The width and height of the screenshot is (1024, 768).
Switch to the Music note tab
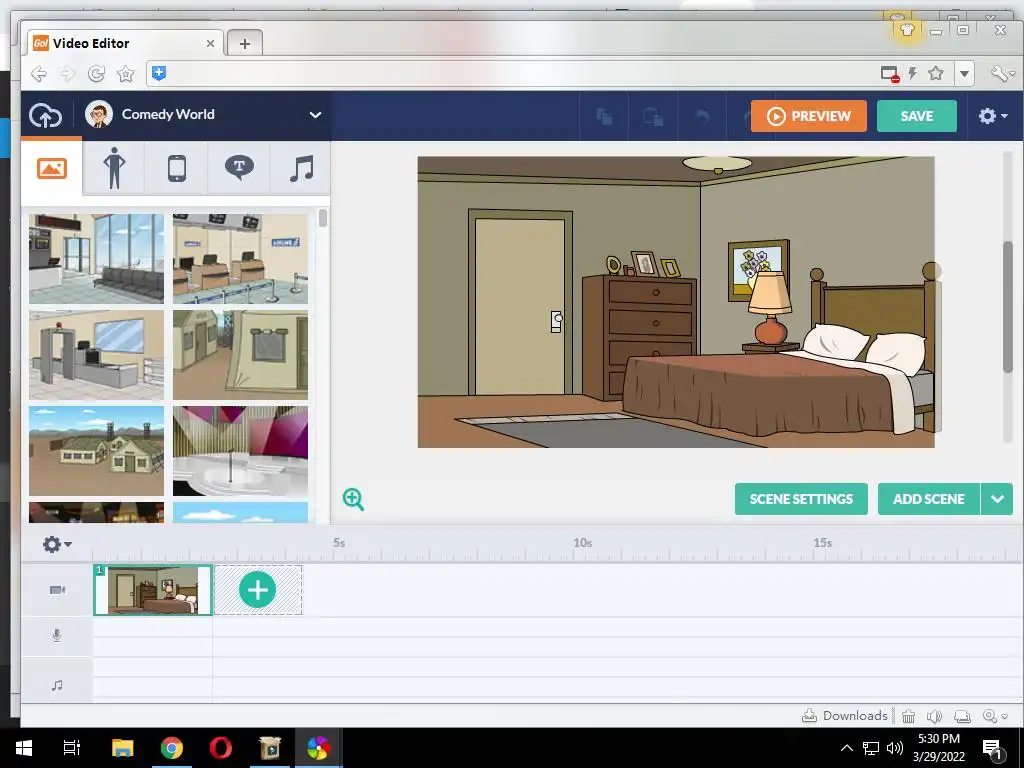(x=301, y=168)
